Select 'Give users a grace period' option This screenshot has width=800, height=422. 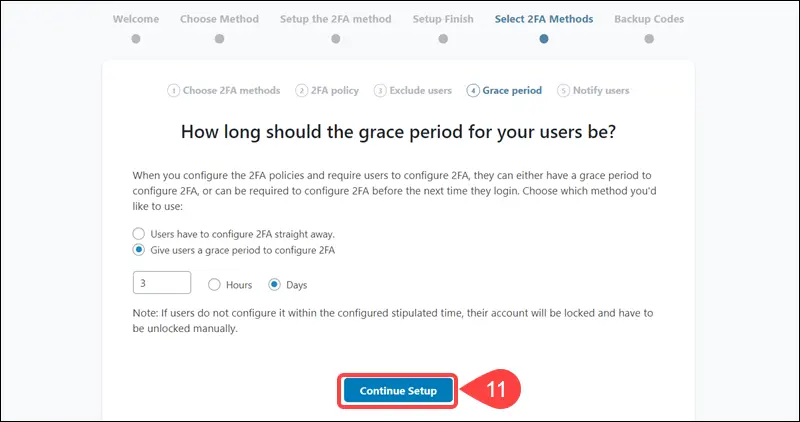pyautogui.click(x=139, y=251)
